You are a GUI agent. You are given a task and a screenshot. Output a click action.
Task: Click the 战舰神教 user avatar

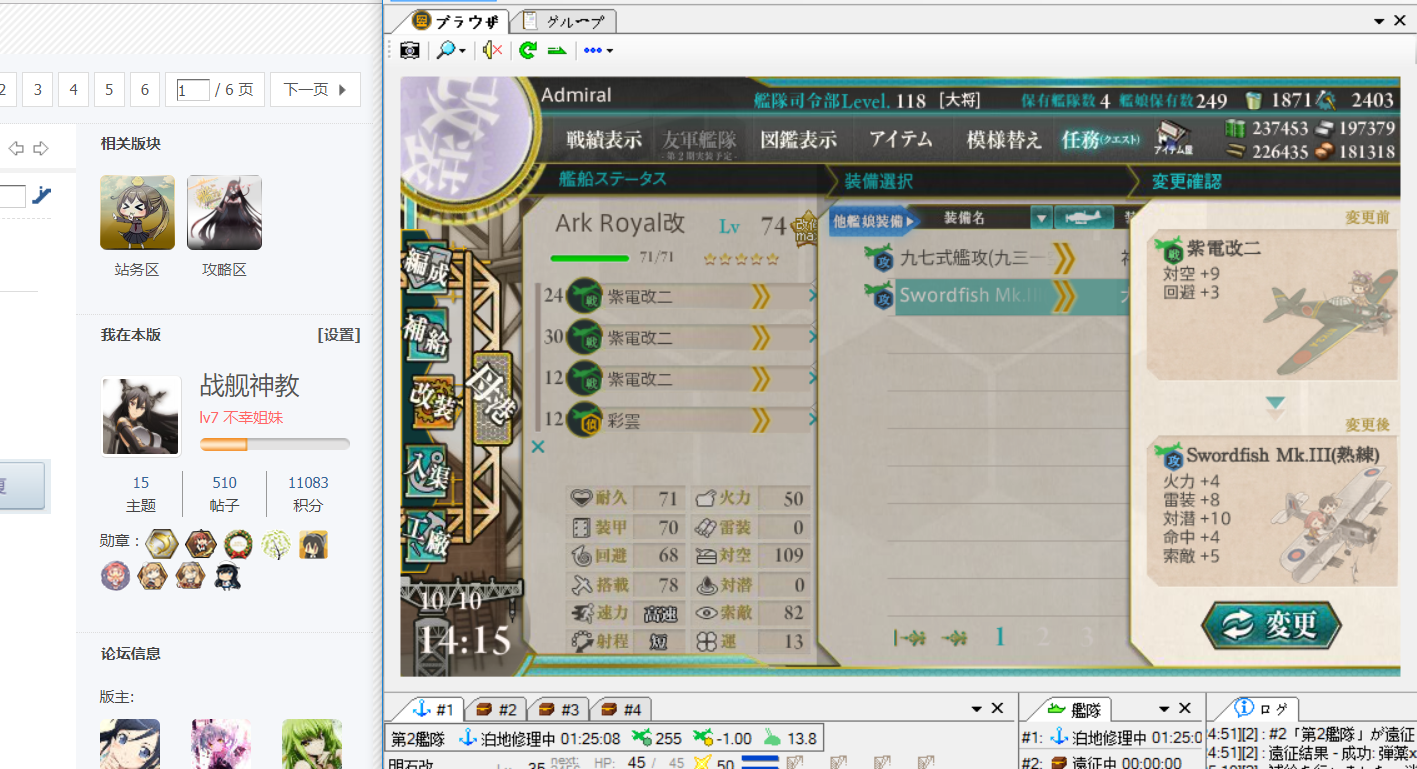pos(141,416)
